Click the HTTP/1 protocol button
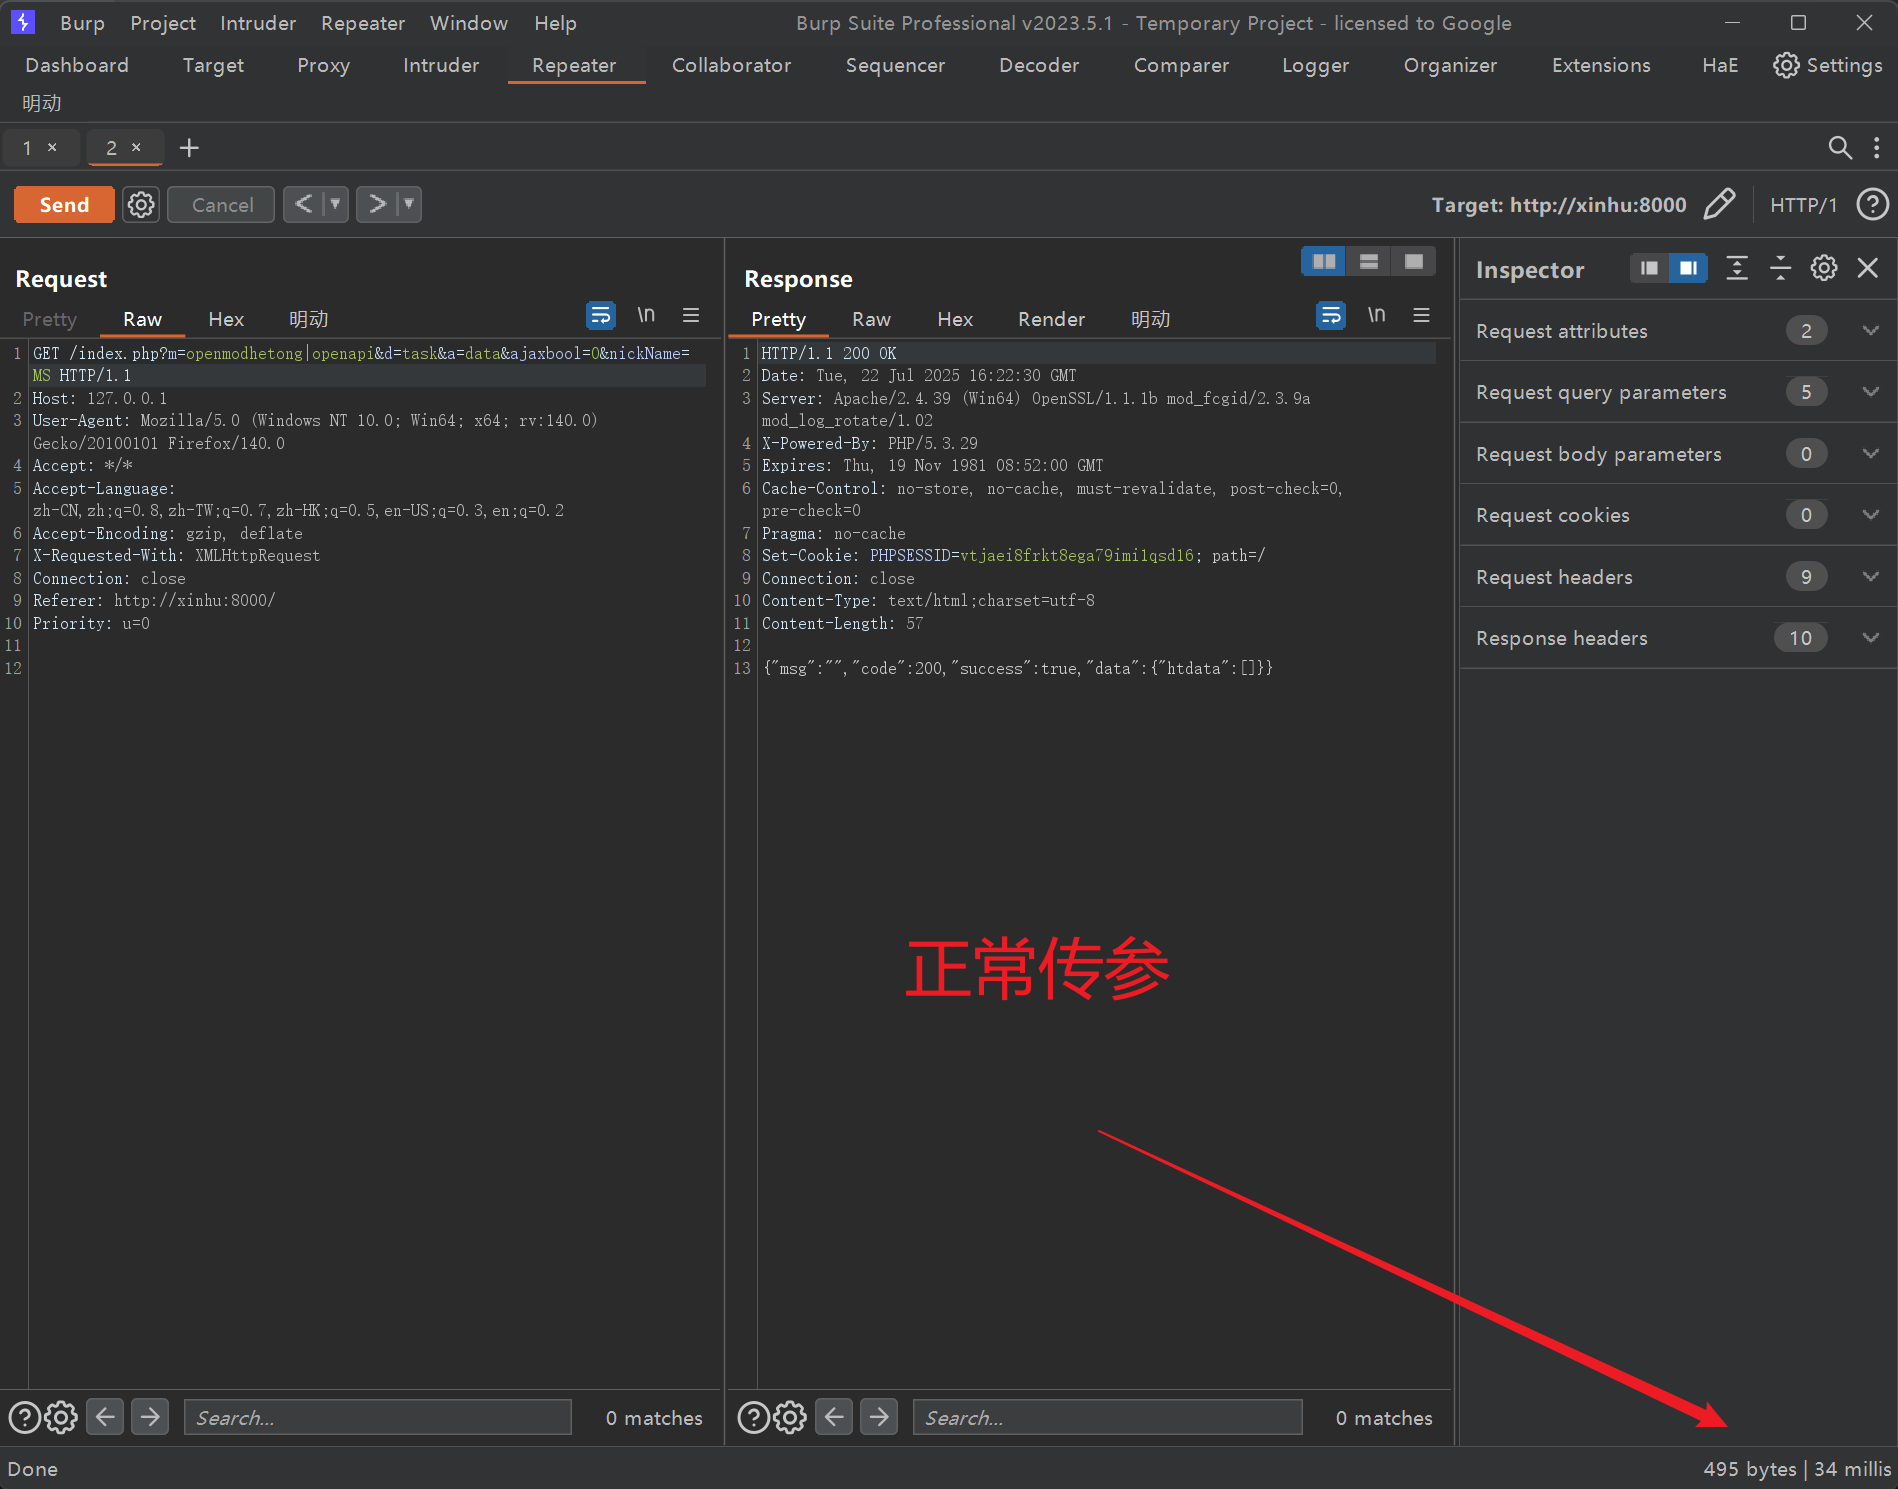This screenshot has width=1898, height=1489. (x=1803, y=205)
